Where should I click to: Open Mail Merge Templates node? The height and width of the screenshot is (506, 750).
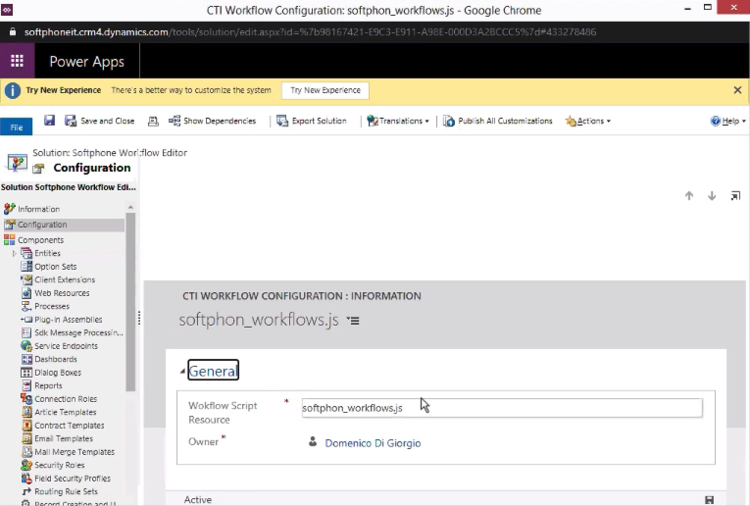74,452
